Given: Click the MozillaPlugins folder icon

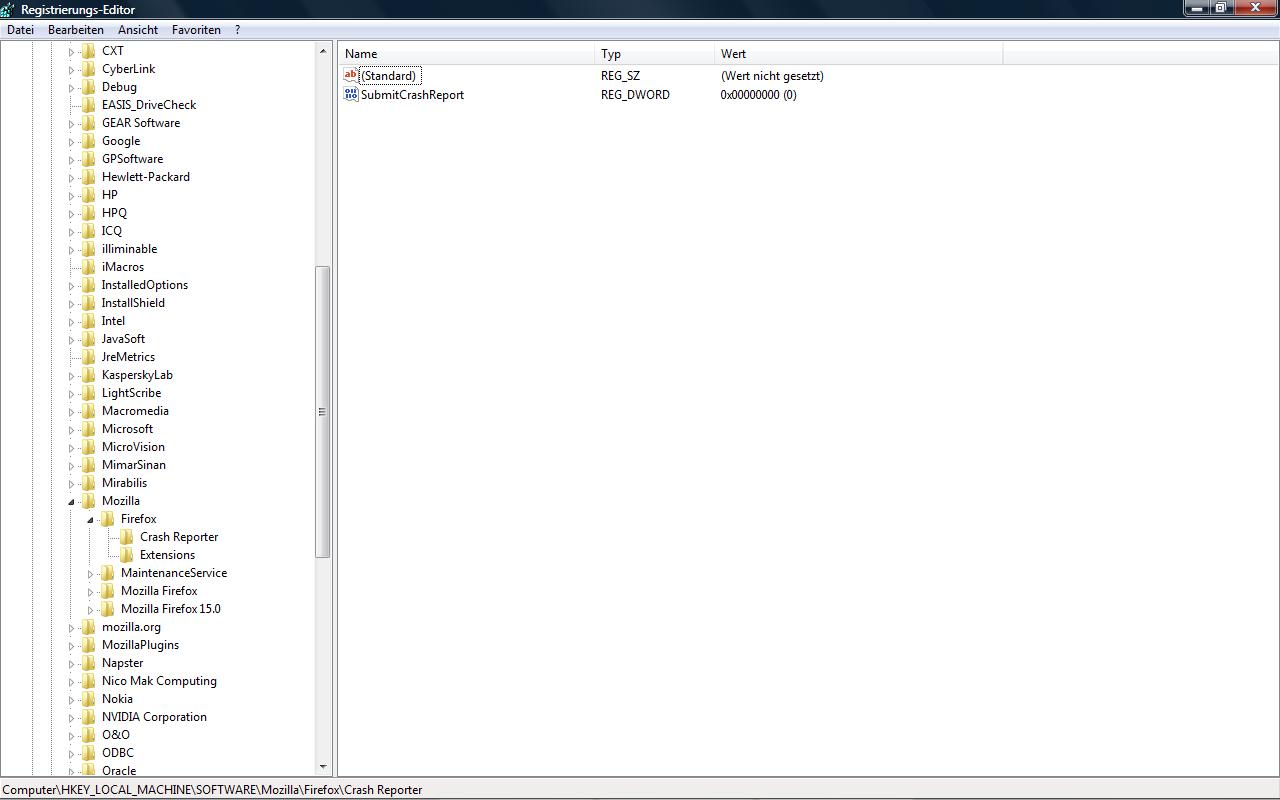Looking at the screenshot, I should coord(89,645).
